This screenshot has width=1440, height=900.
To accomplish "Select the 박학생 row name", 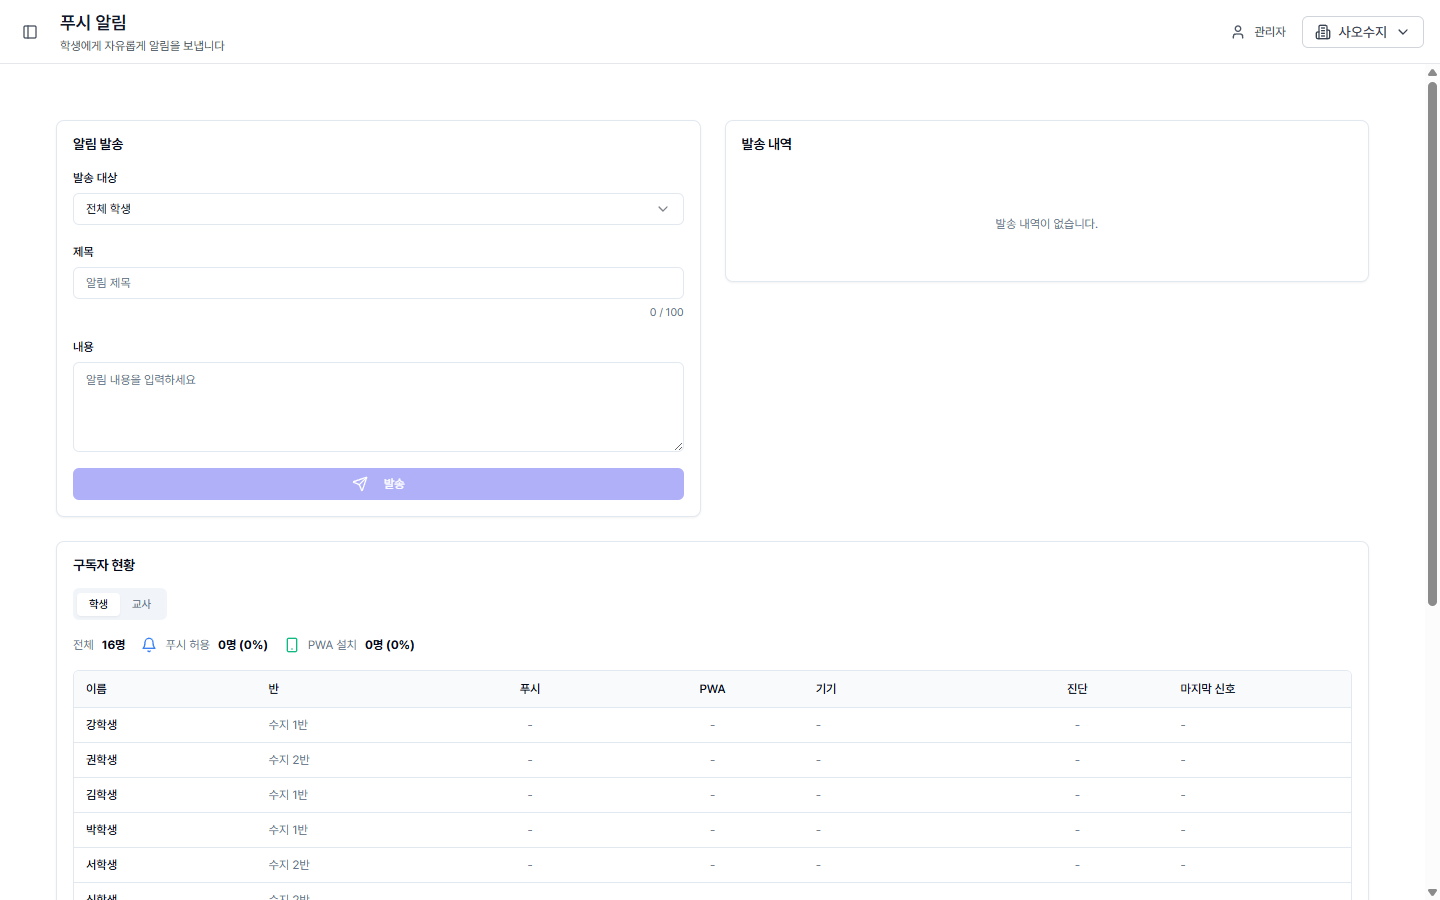I will [102, 830].
